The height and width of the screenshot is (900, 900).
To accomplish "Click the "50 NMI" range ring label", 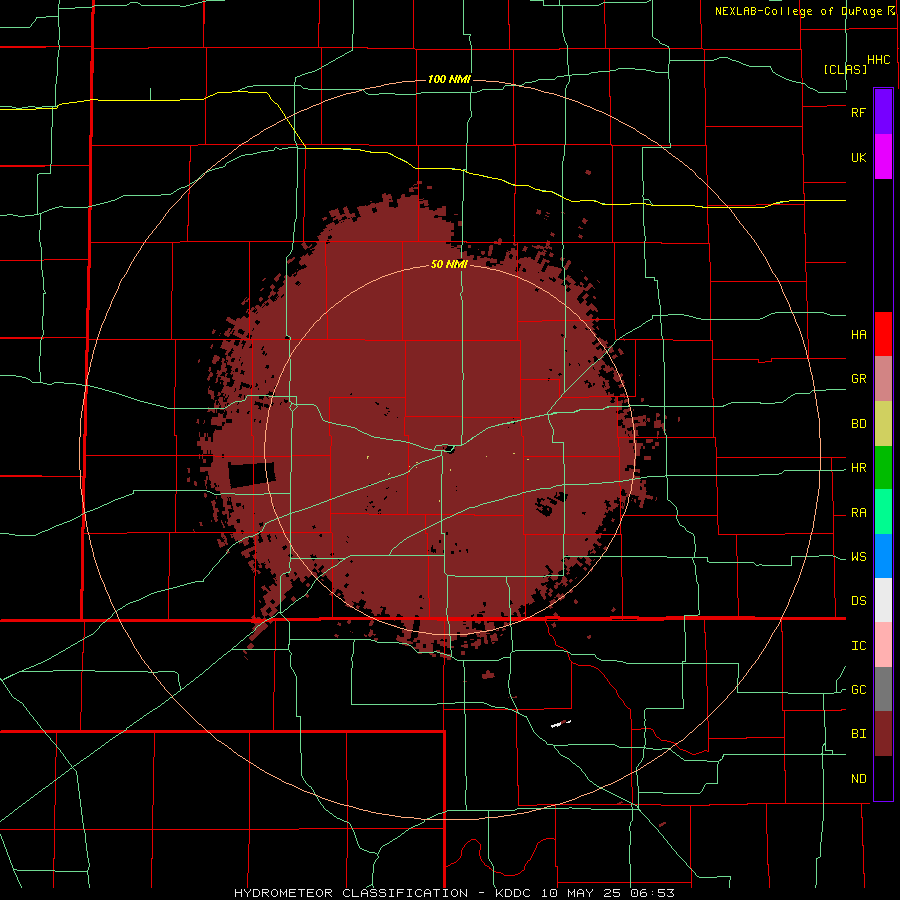I will (449, 264).
